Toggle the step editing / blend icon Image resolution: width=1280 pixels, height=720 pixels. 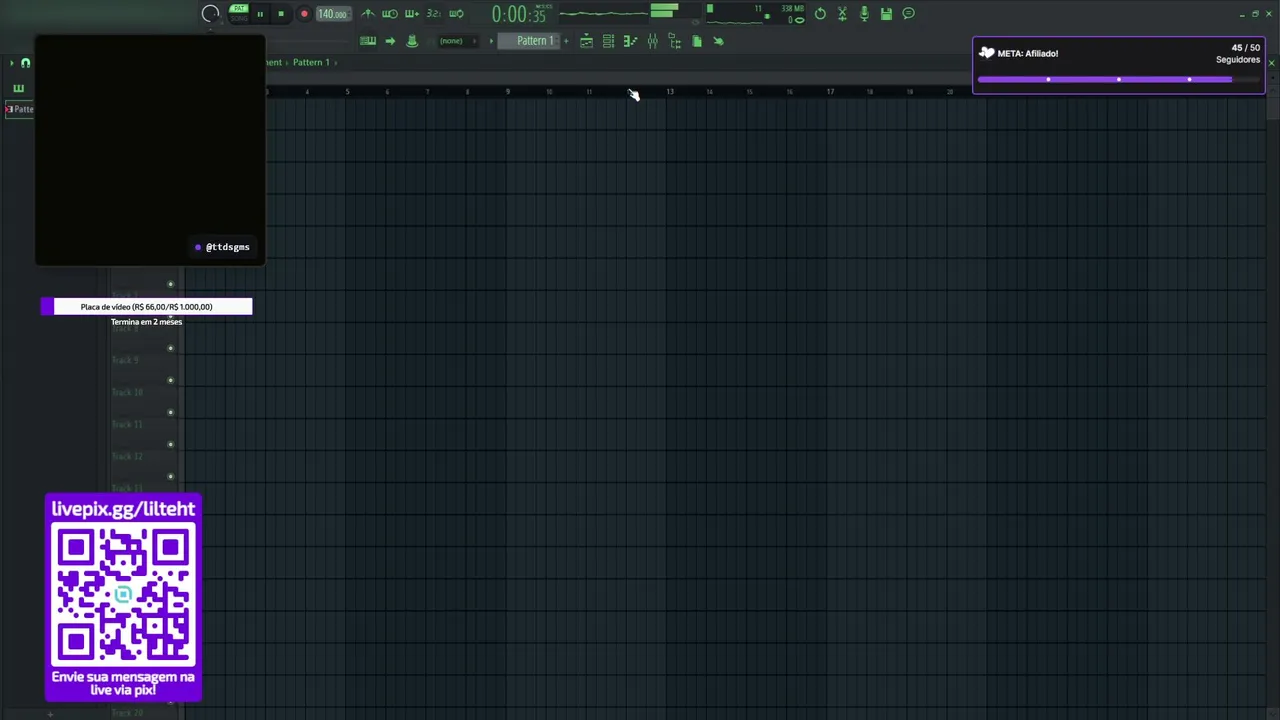(411, 14)
